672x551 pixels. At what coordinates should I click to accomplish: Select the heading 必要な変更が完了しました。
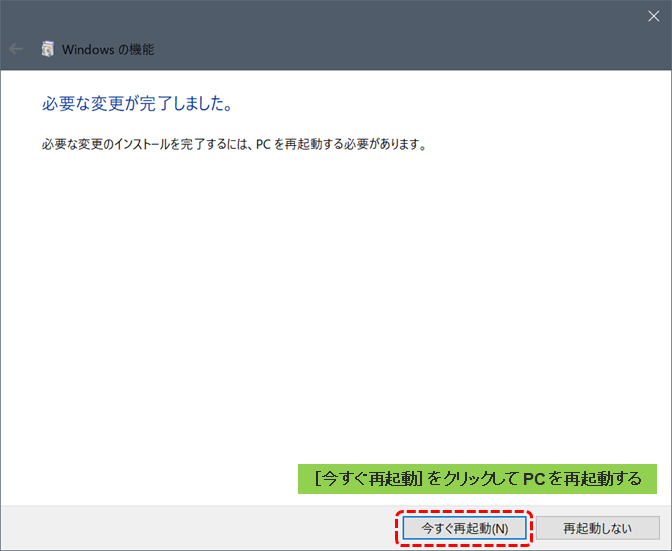pyautogui.click(x=138, y=104)
